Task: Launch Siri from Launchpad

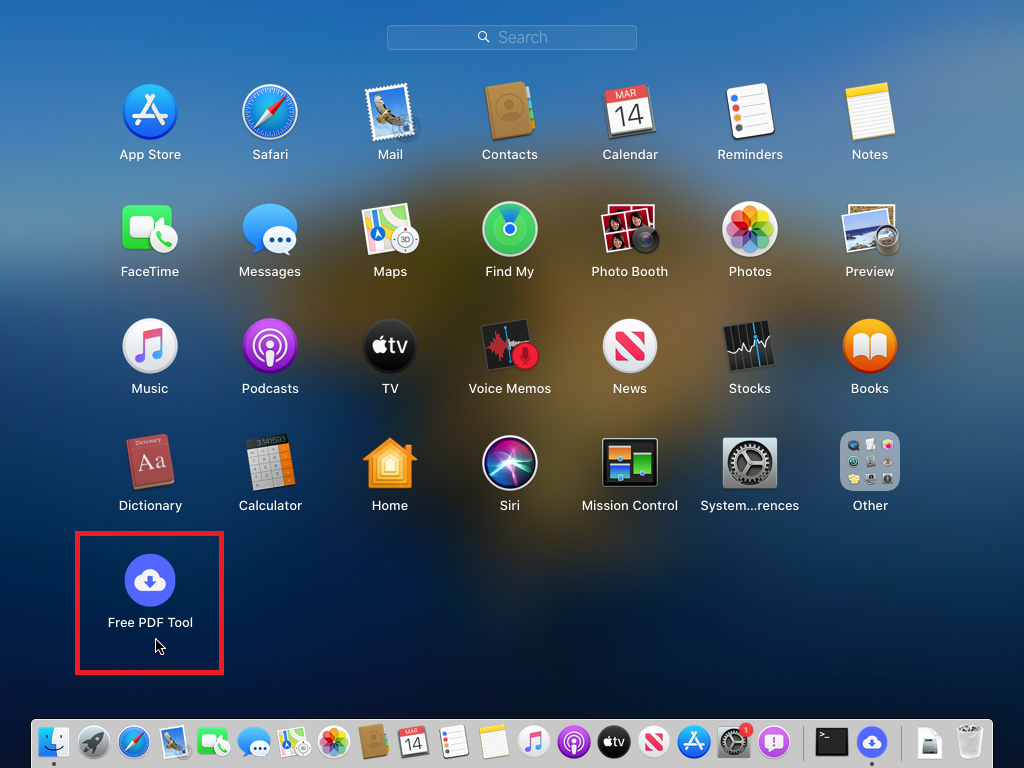Action: (509, 463)
